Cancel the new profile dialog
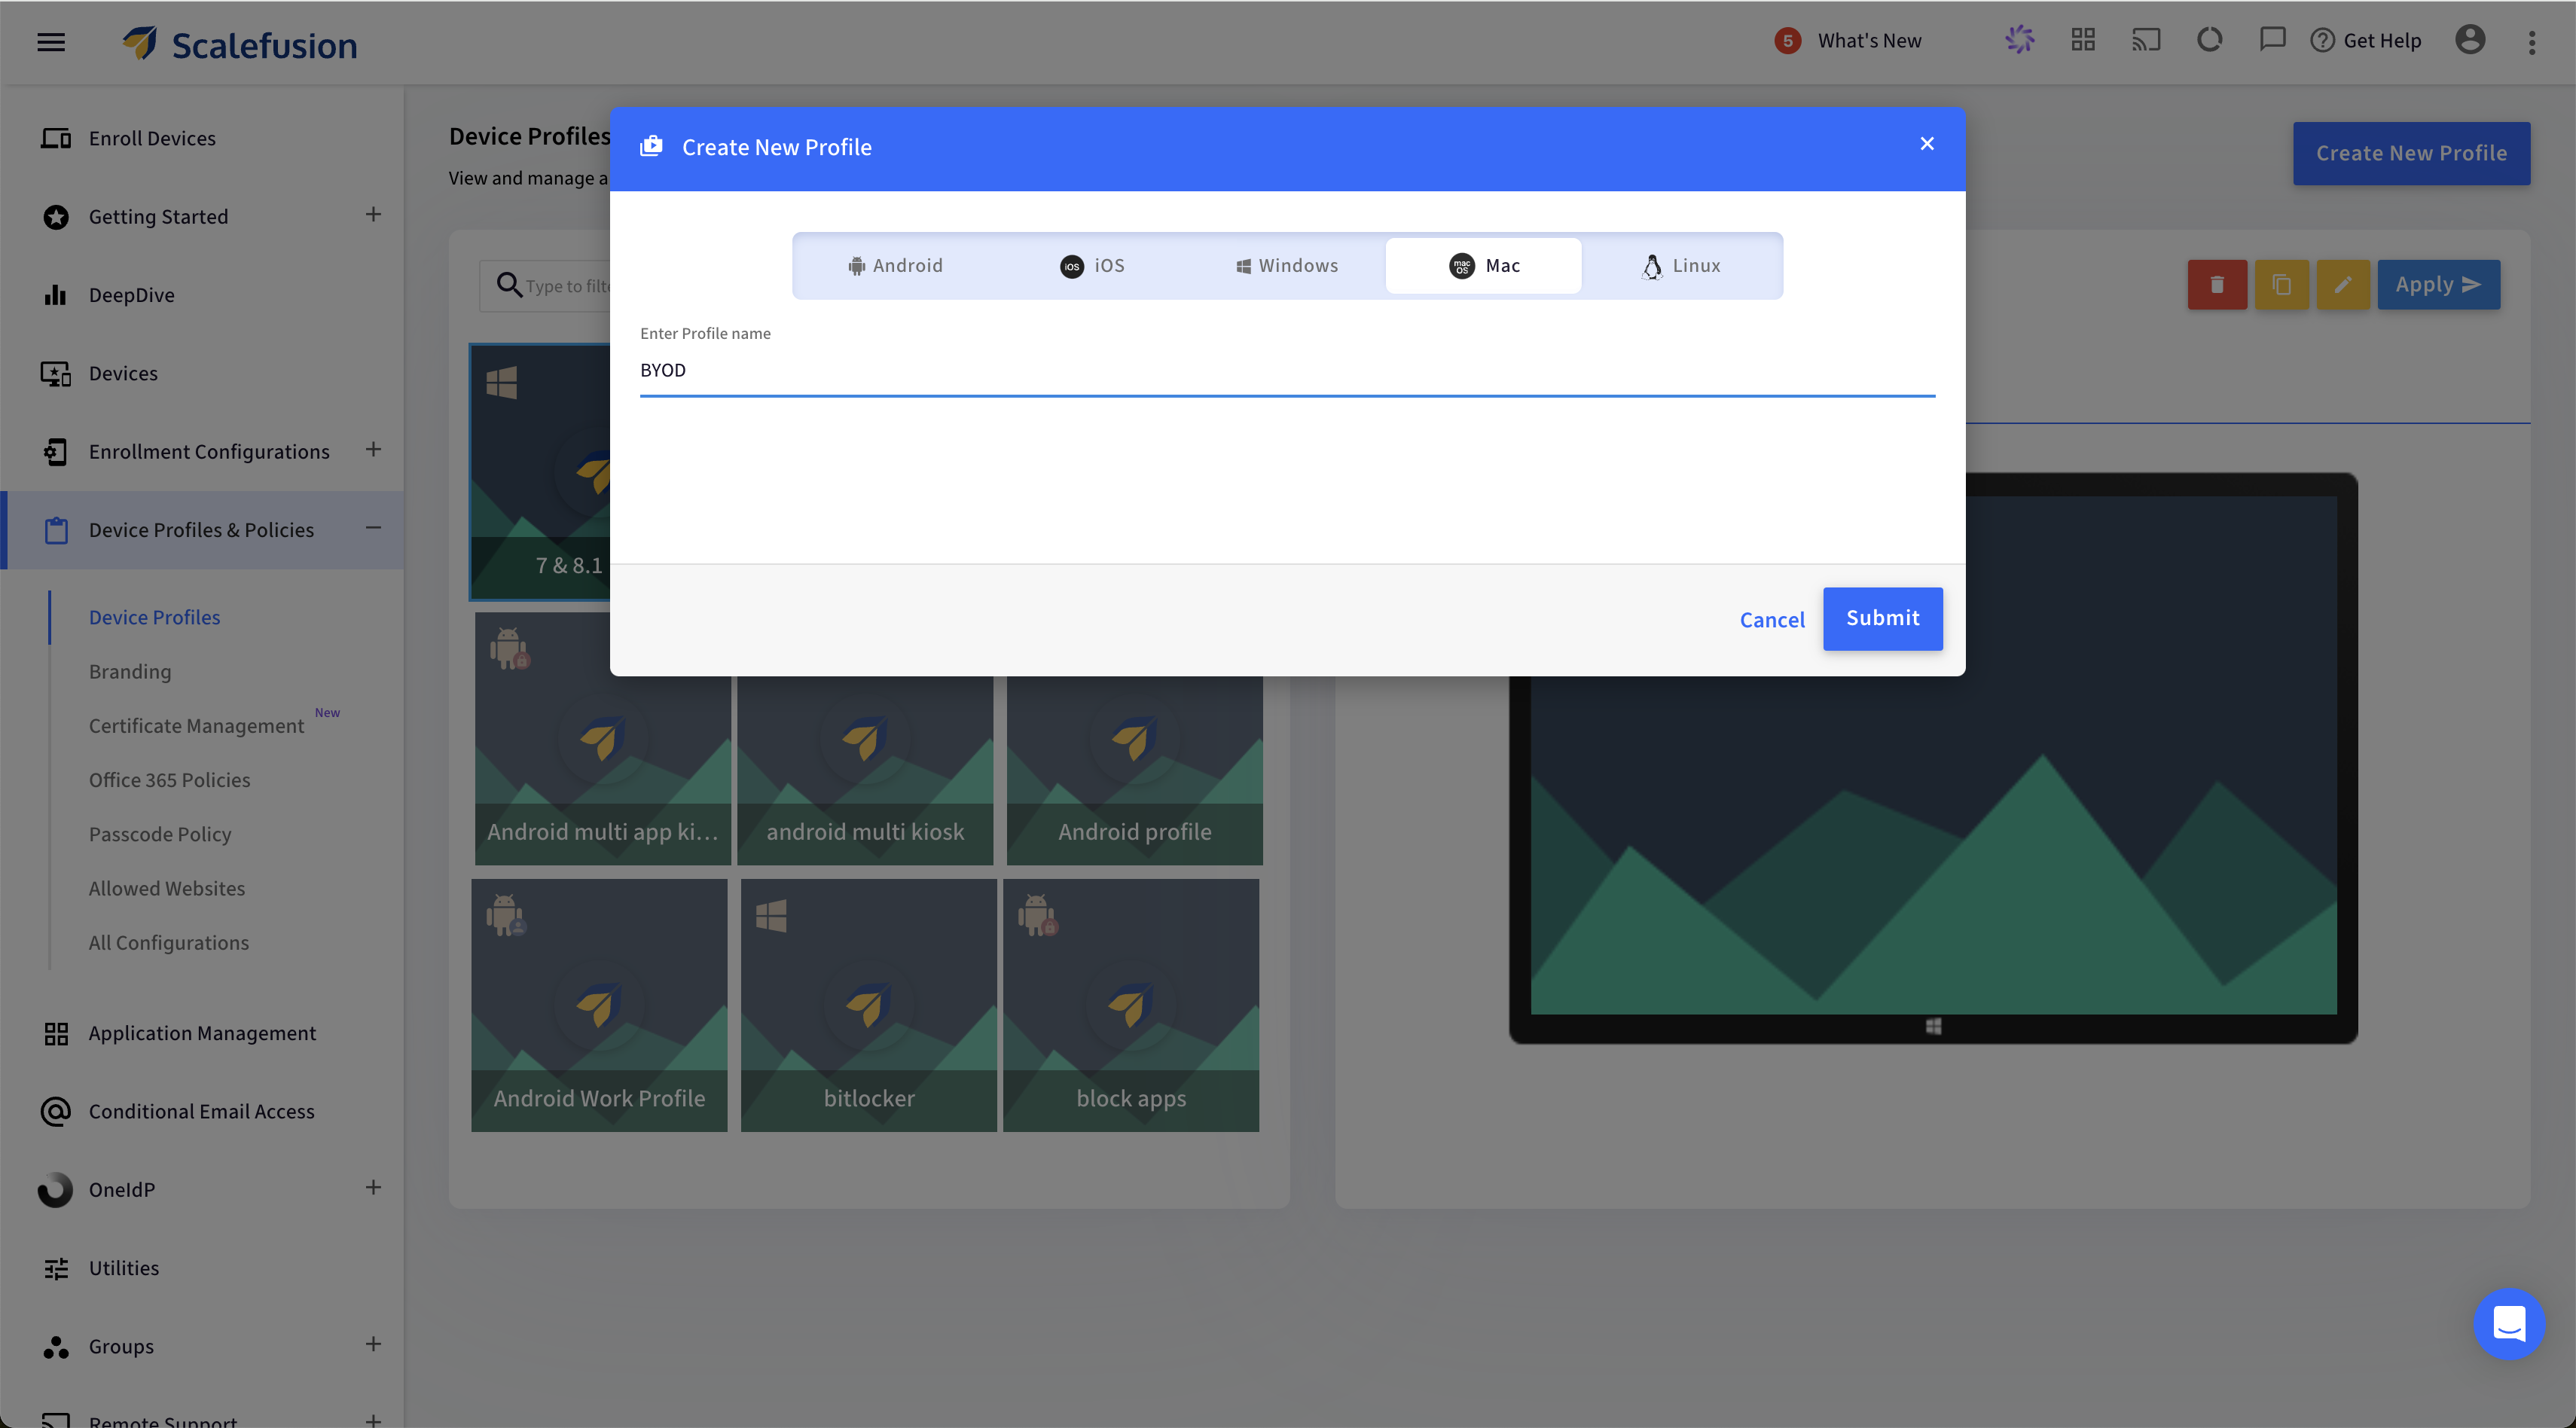Image resolution: width=2576 pixels, height=1428 pixels. 1772,620
